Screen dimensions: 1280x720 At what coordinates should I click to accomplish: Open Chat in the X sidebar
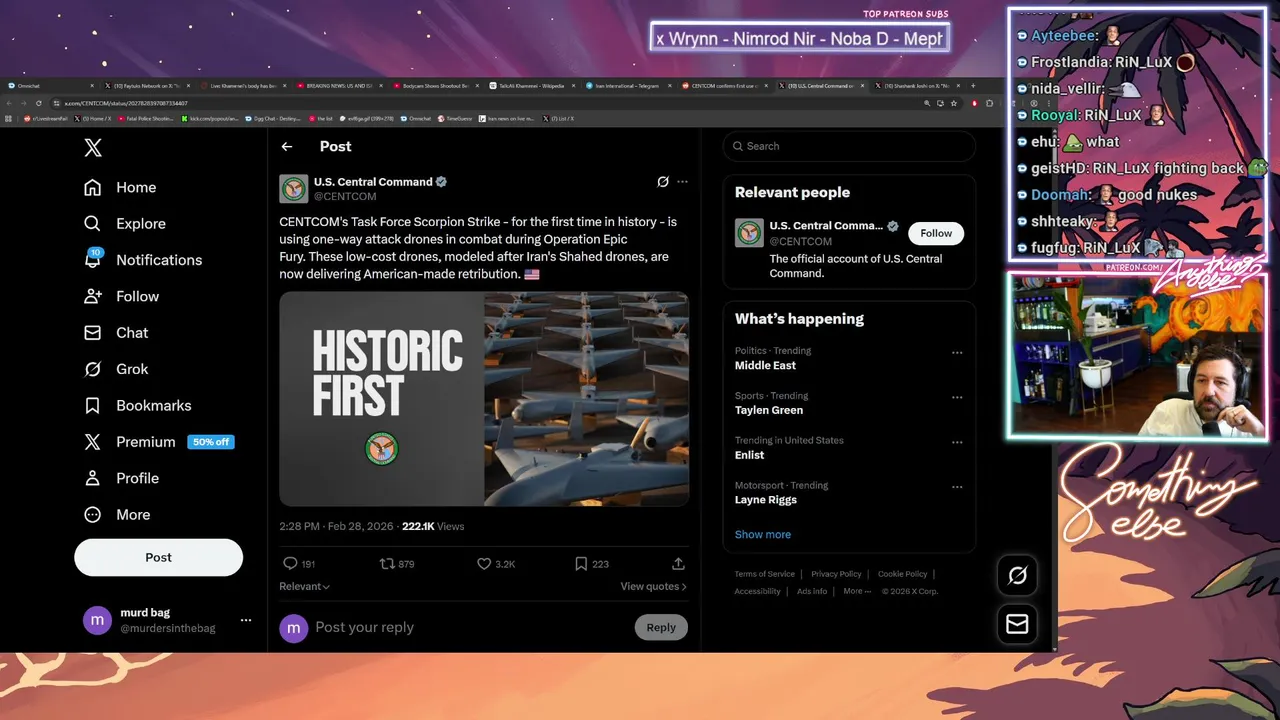tap(116, 333)
